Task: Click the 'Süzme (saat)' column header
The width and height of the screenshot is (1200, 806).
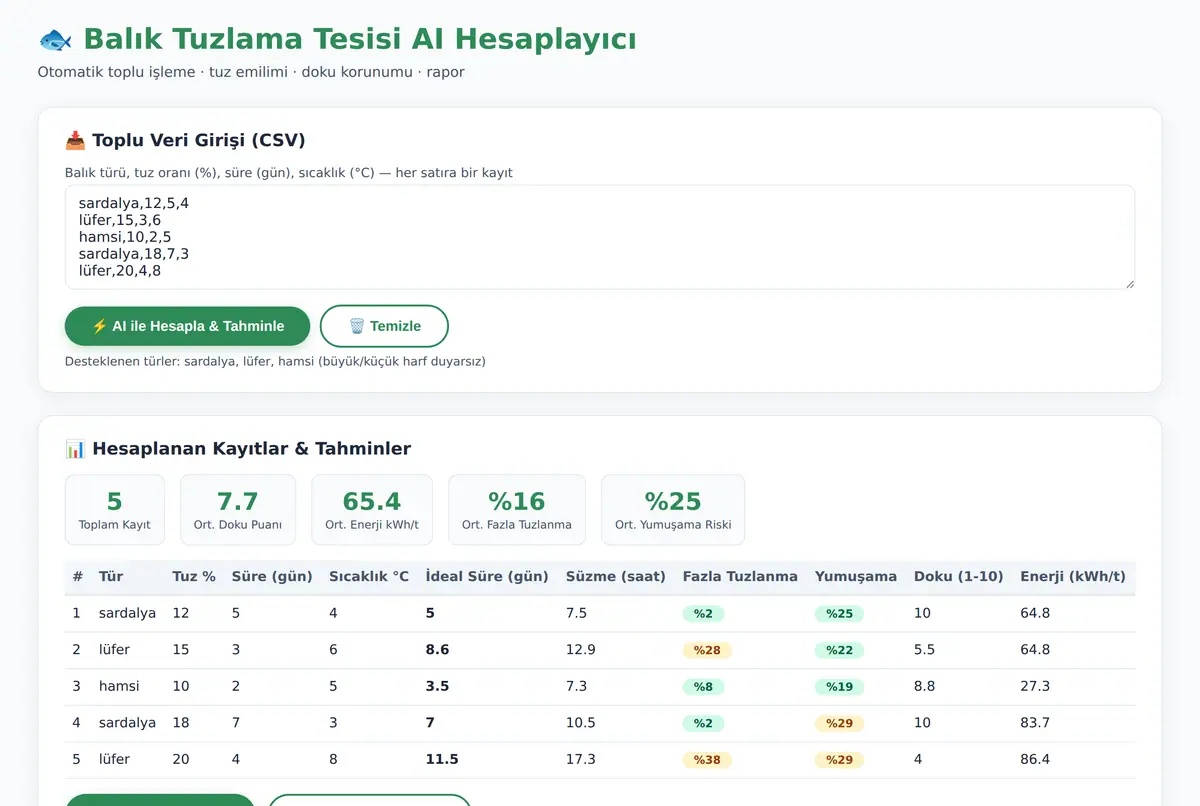Action: coord(616,576)
